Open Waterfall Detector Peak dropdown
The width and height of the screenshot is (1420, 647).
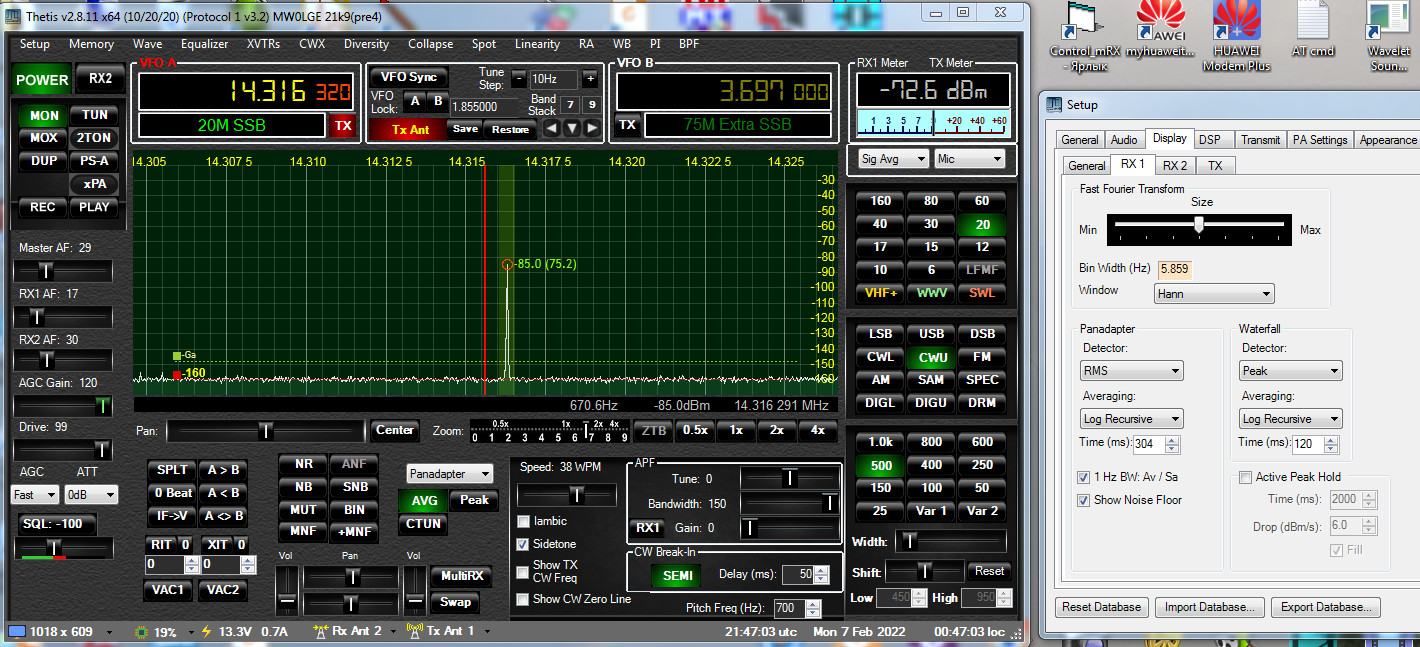(x=1290, y=371)
